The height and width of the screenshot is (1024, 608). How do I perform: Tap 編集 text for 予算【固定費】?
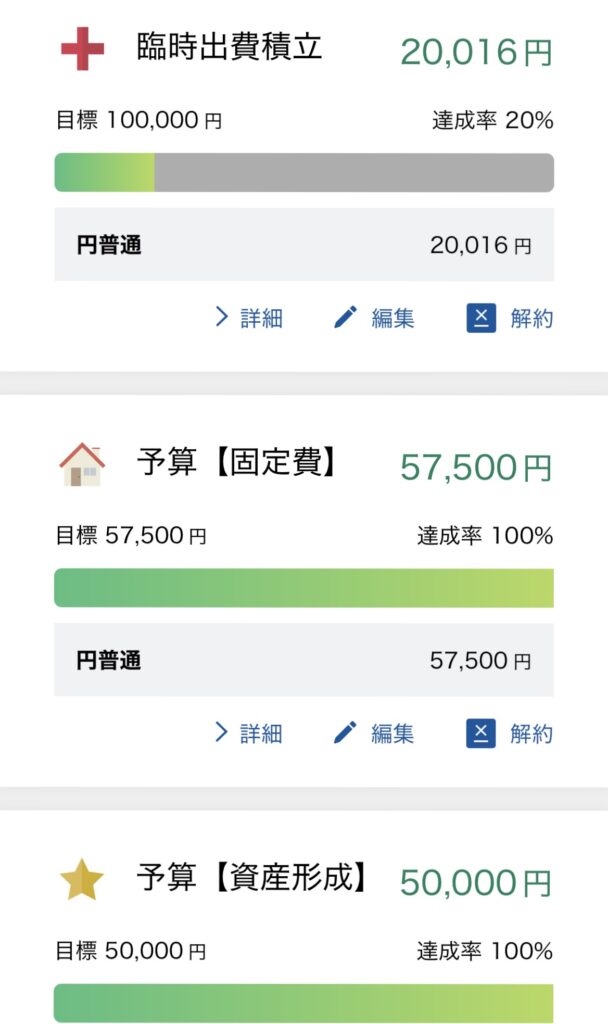(x=393, y=733)
